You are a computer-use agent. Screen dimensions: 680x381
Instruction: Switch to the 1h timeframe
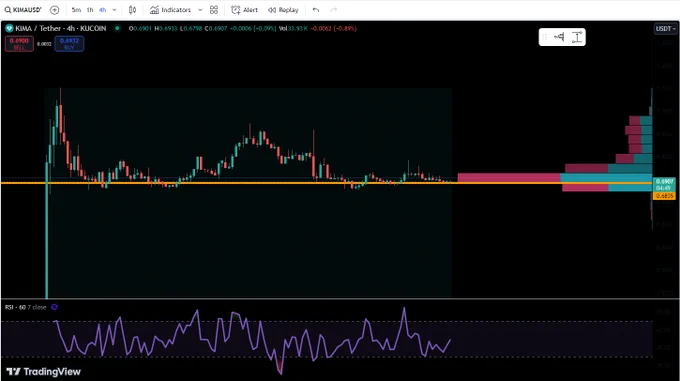90,10
